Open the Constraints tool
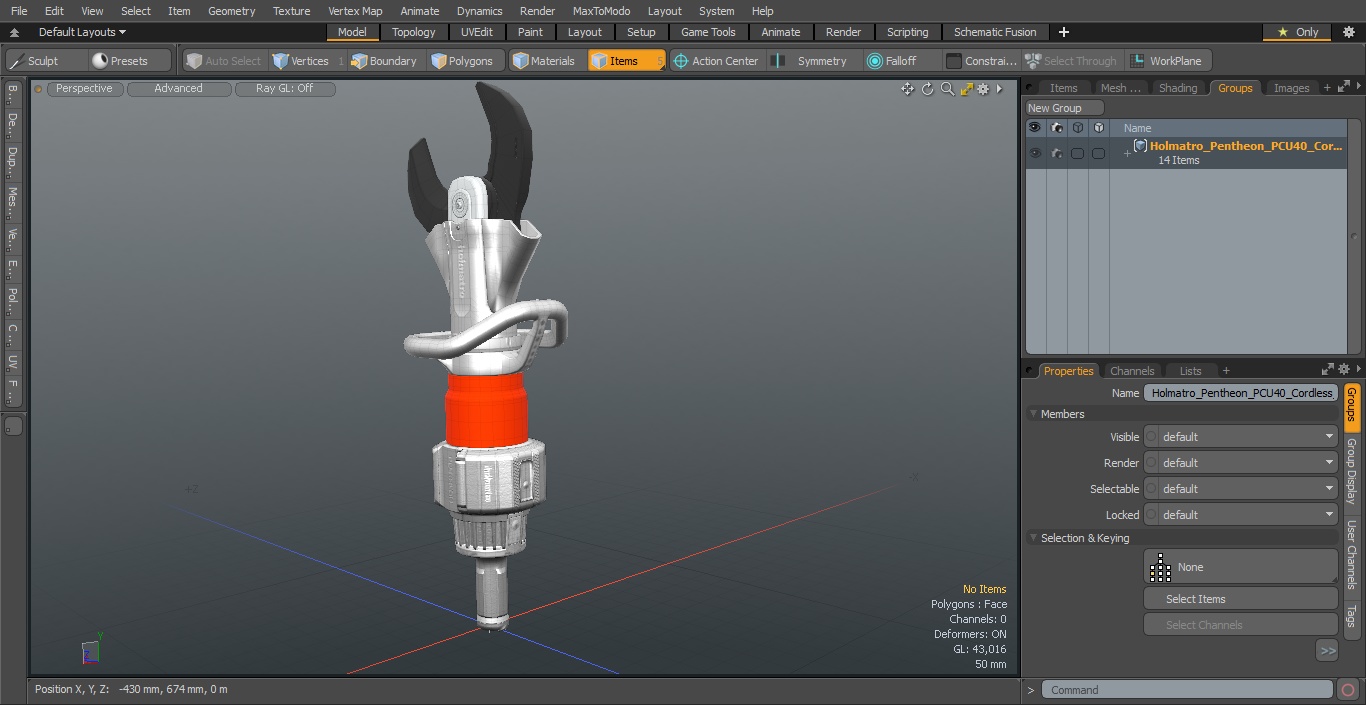The width and height of the screenshot is (1366, 705). pos(982,61)
